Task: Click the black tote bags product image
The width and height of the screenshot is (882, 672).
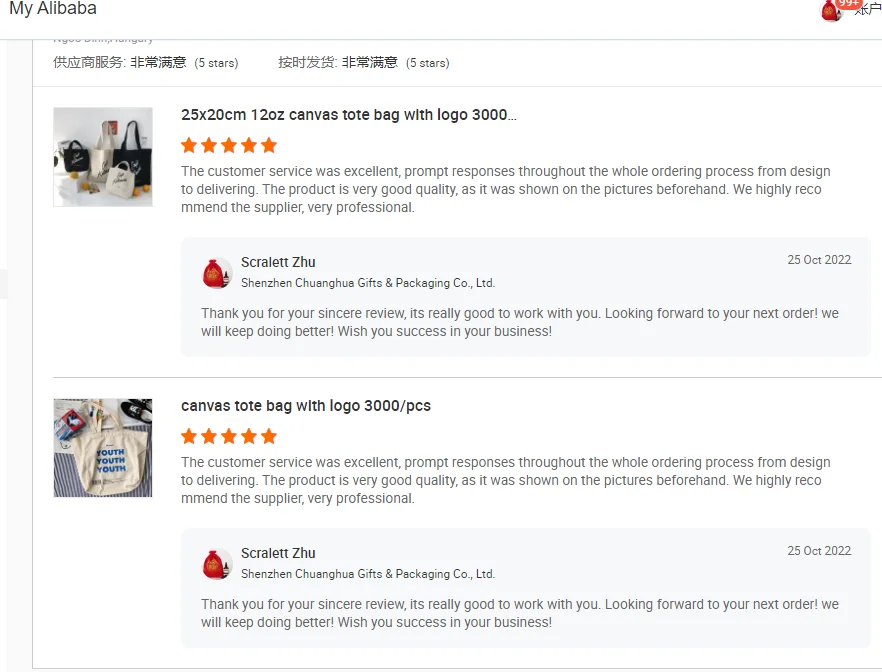Action: pos(102,157)
